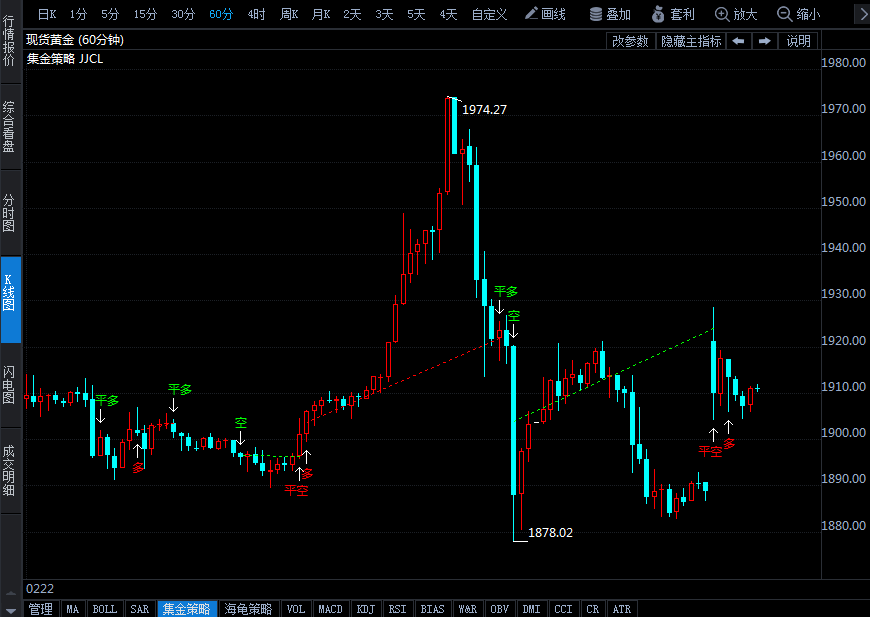The height and width of the screenshot is (617, 870).
Task: Click the left arrow indicator button
Action: pos(739,41)
